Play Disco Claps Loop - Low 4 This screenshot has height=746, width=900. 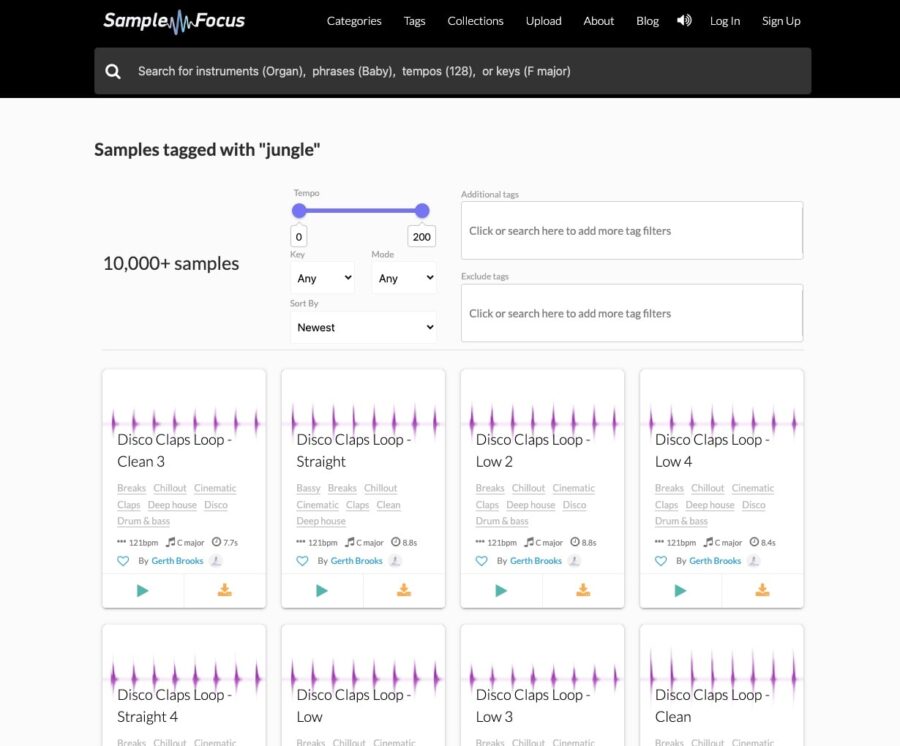point(680,591)
